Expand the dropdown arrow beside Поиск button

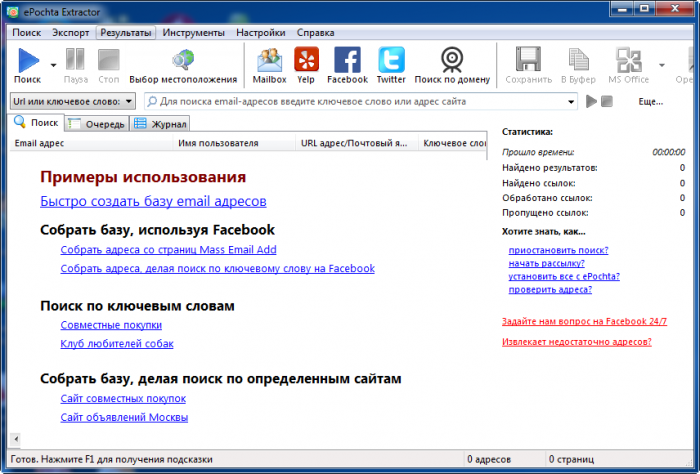point(53,64)
